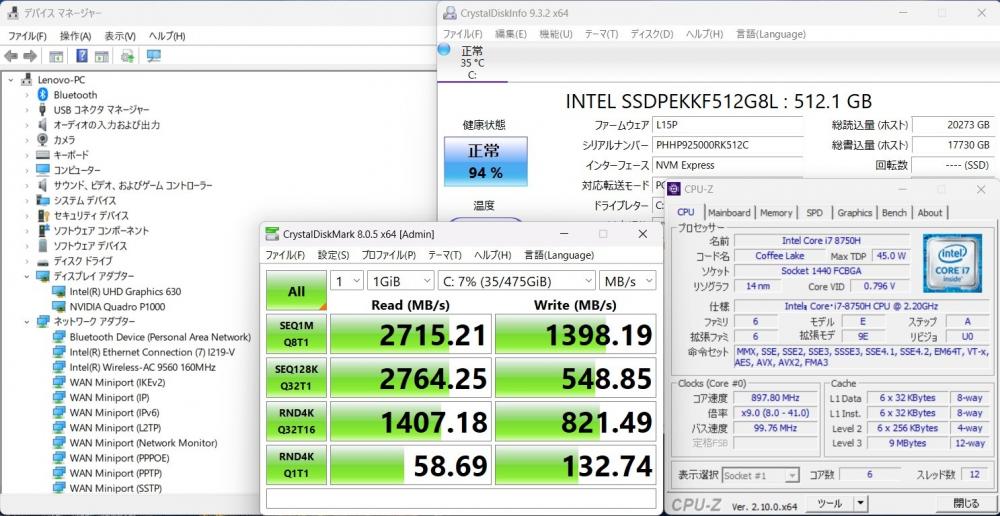Open 設定(S) menu in CrystalDiskMark

click(x=334, y=255)
